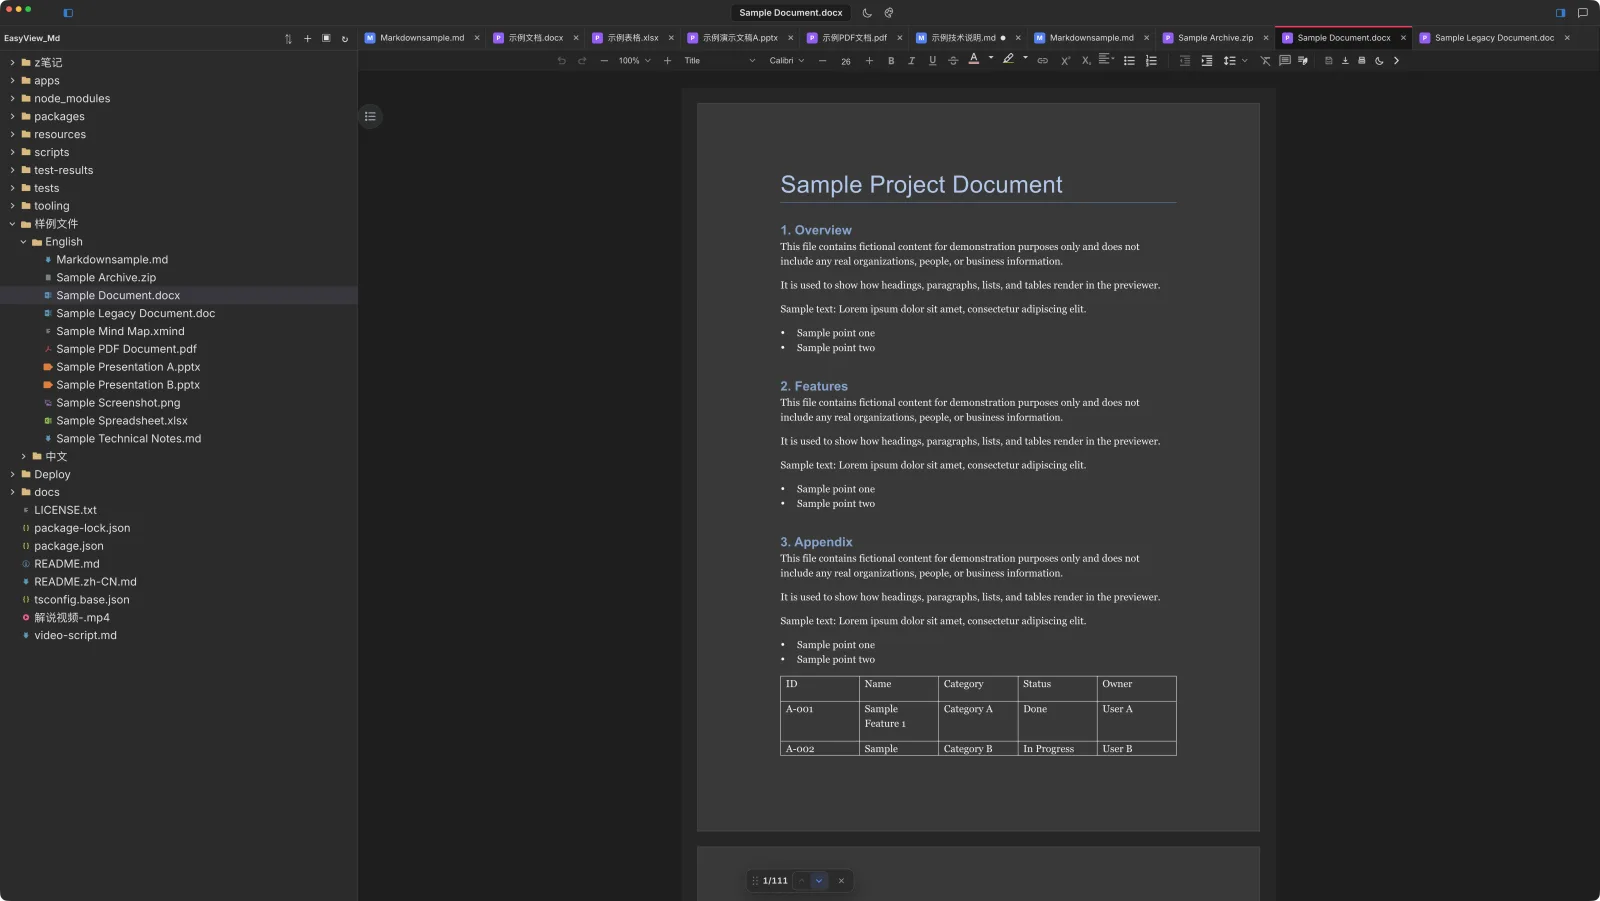Click the font size 26 field
The image size is (1600, 901).
pyautogui.click(x=846, y=61)
